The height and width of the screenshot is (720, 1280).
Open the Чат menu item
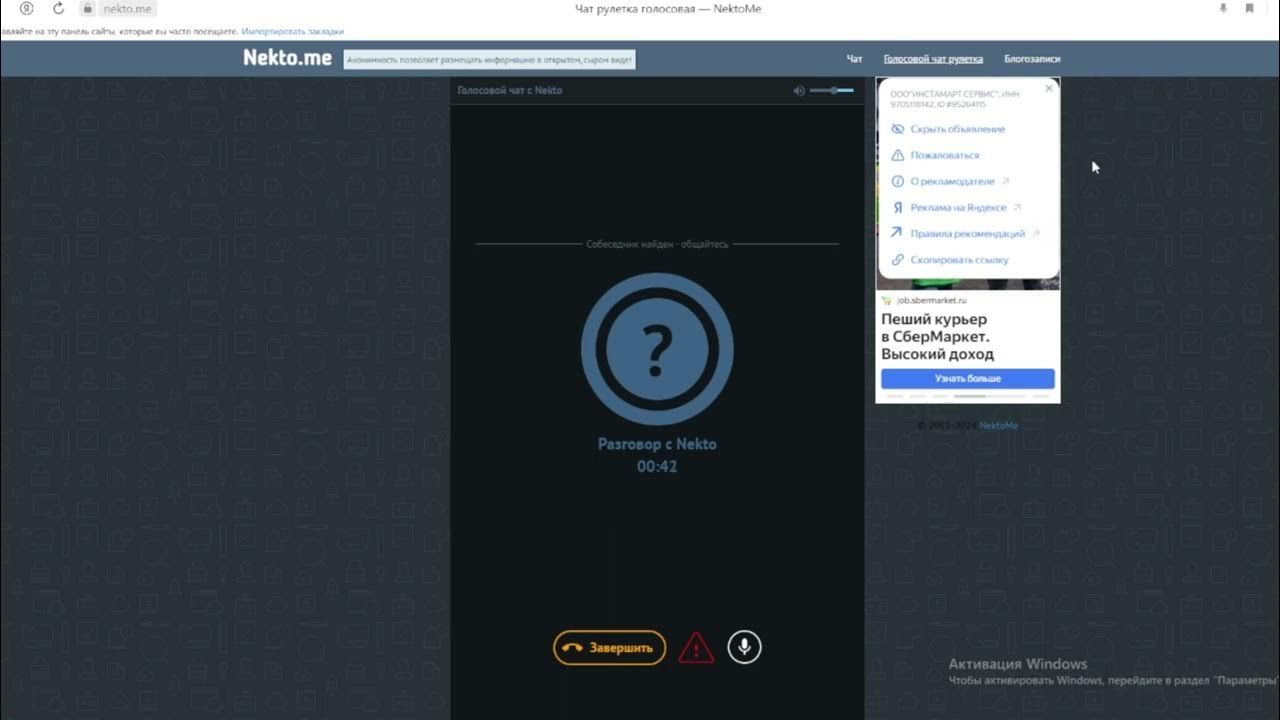[855, 59]
